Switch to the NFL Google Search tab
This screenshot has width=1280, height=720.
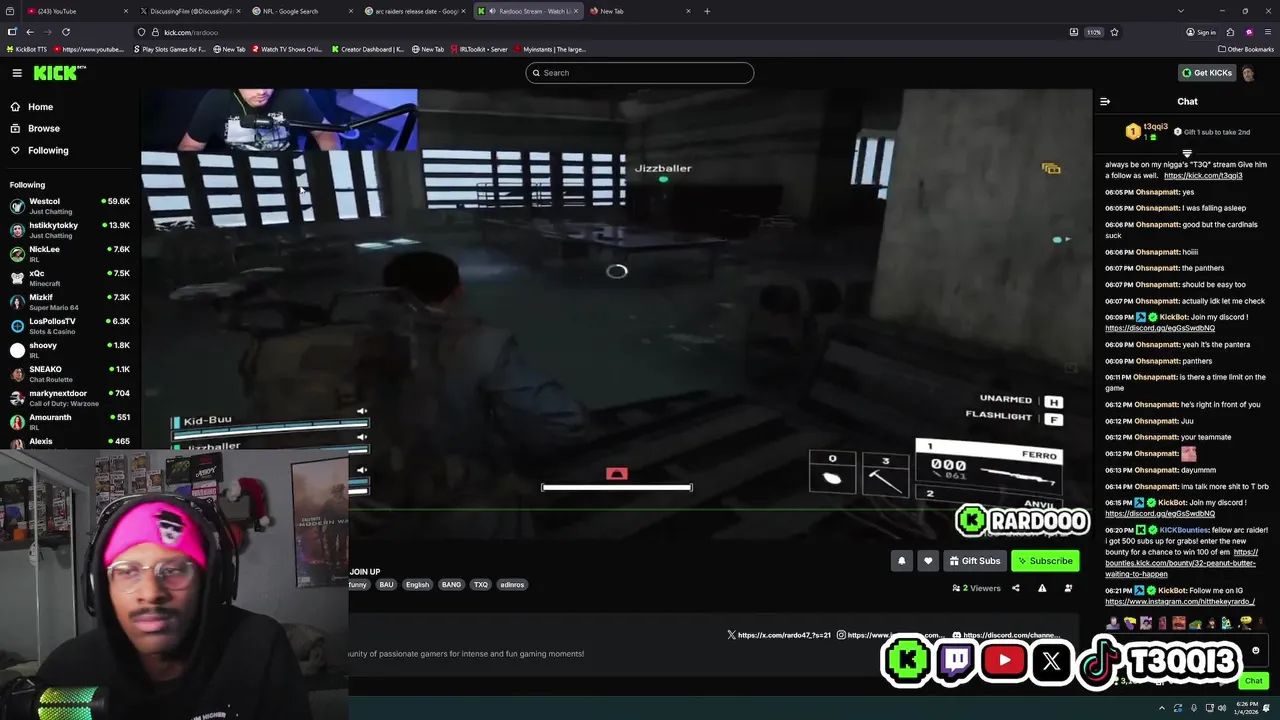300,11
